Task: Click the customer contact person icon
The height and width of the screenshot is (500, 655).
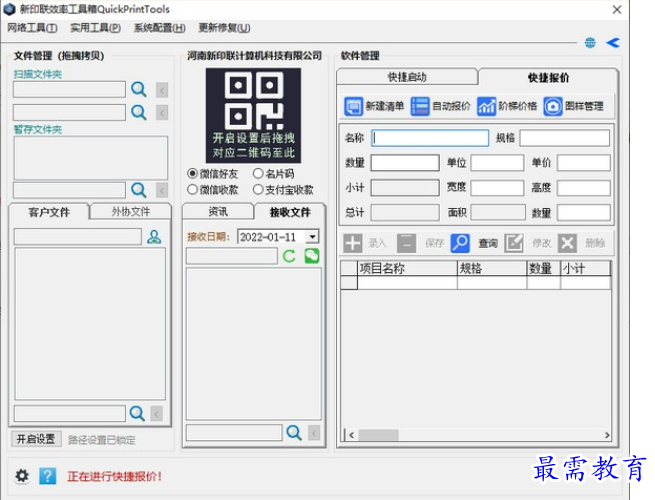Action: pyautogui.click(x=154, y=237)
